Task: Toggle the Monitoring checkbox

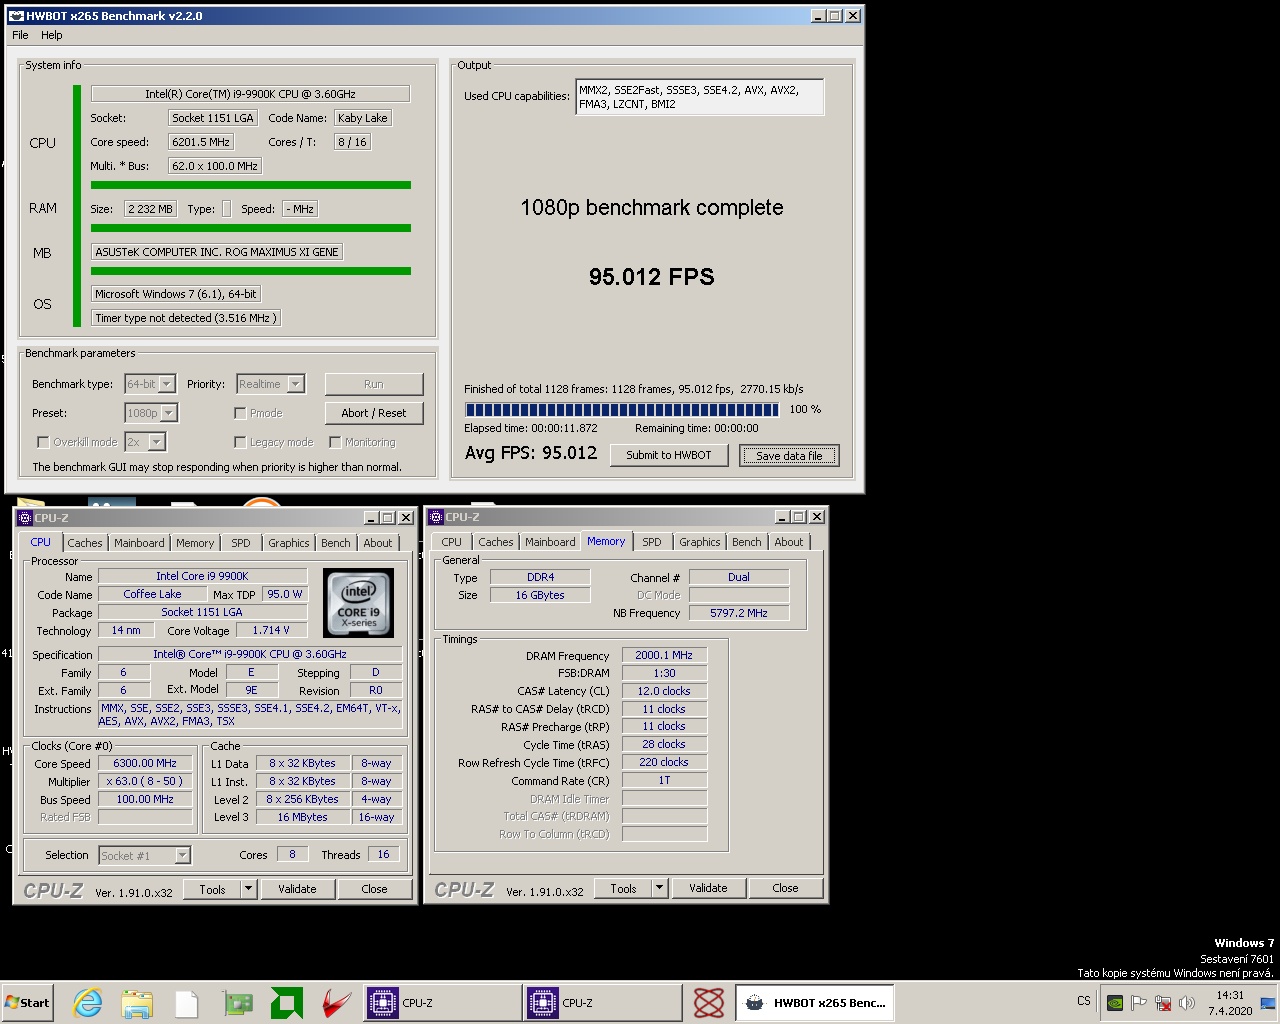Action: coord(335,442)
